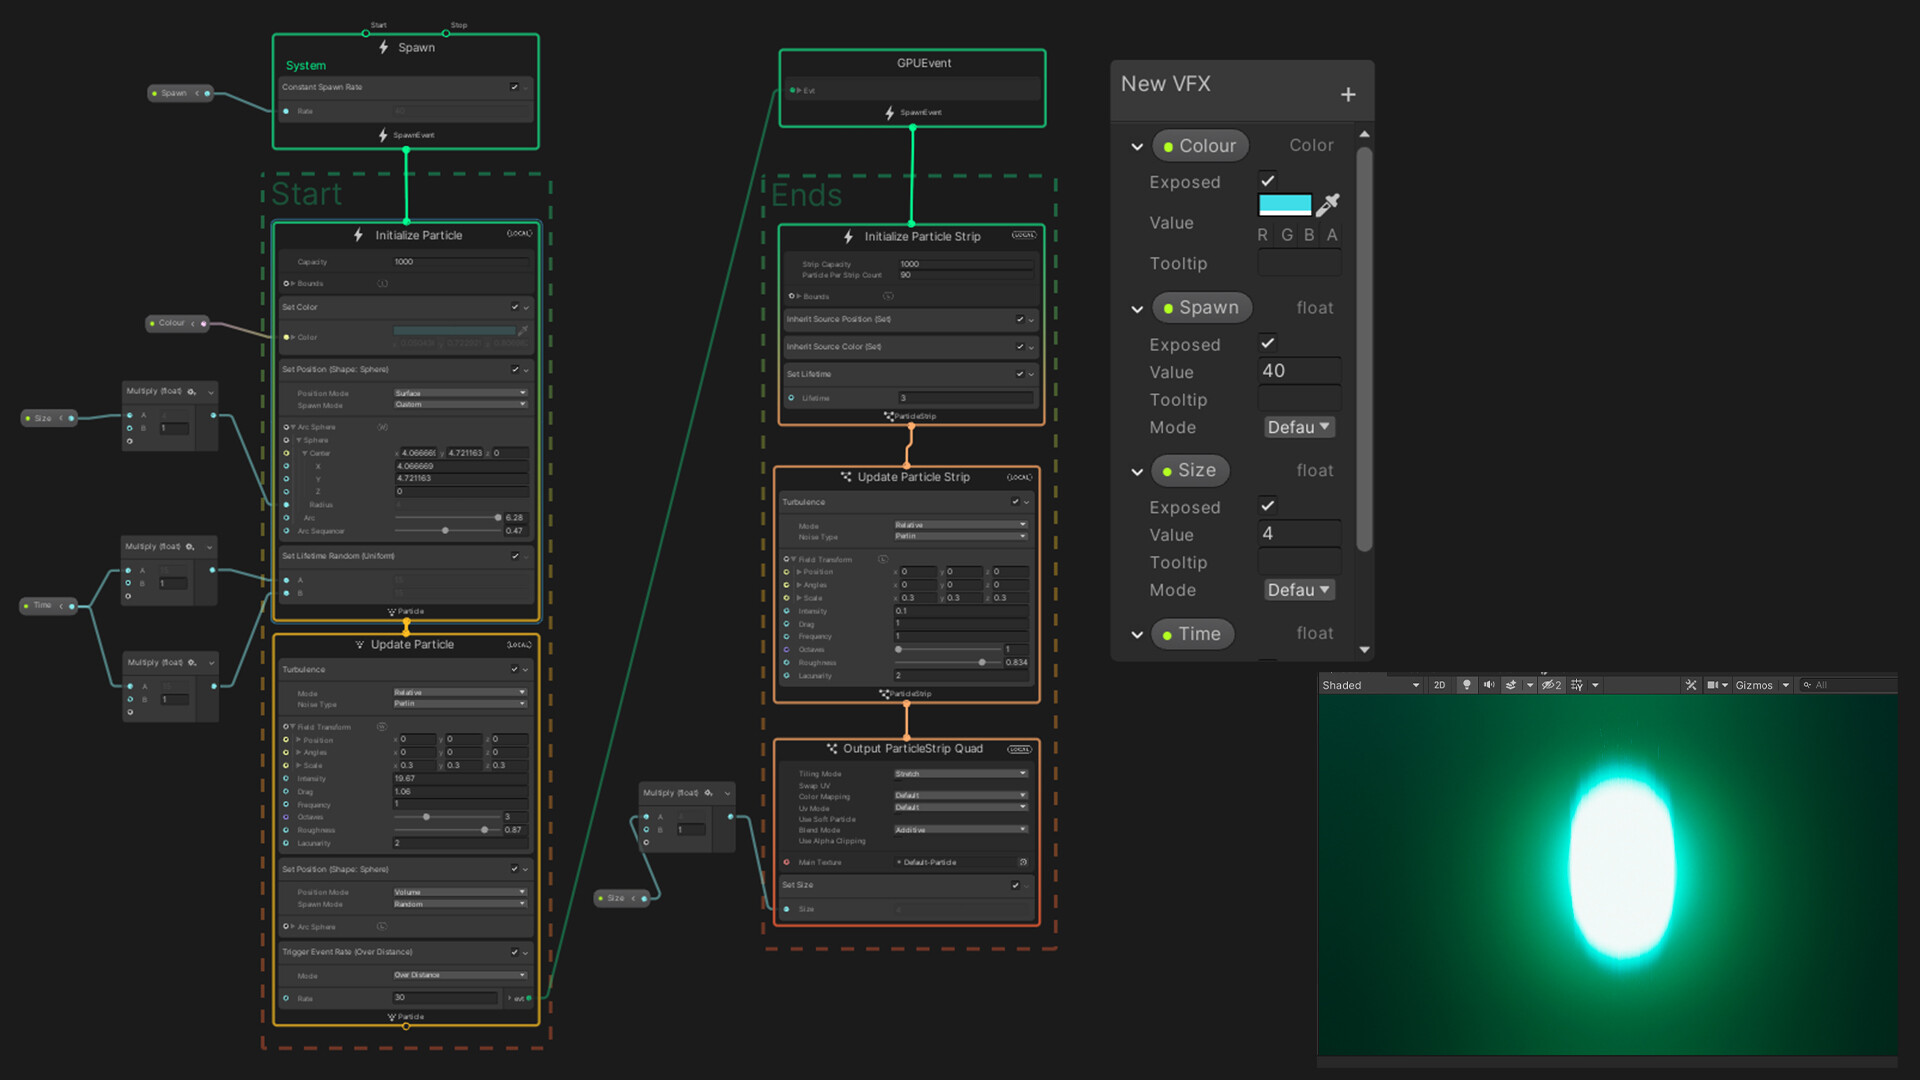The image size is (1920, 1080).
Task: Click the Spawn Value input field
Action: click(x=1299, y=371)
